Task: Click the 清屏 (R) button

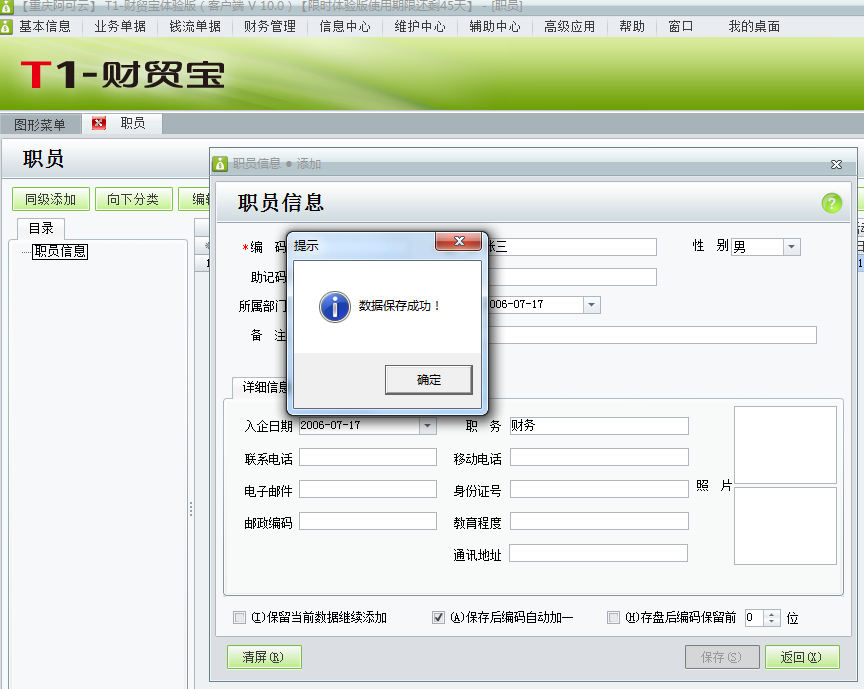Action: [264, 657]
